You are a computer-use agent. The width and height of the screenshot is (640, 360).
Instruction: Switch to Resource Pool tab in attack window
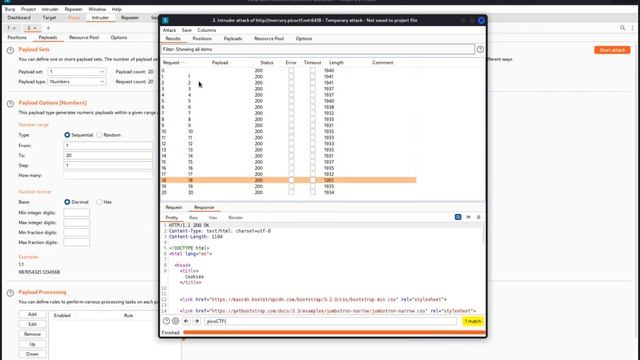pyautogui.click(x=269, y=38)
